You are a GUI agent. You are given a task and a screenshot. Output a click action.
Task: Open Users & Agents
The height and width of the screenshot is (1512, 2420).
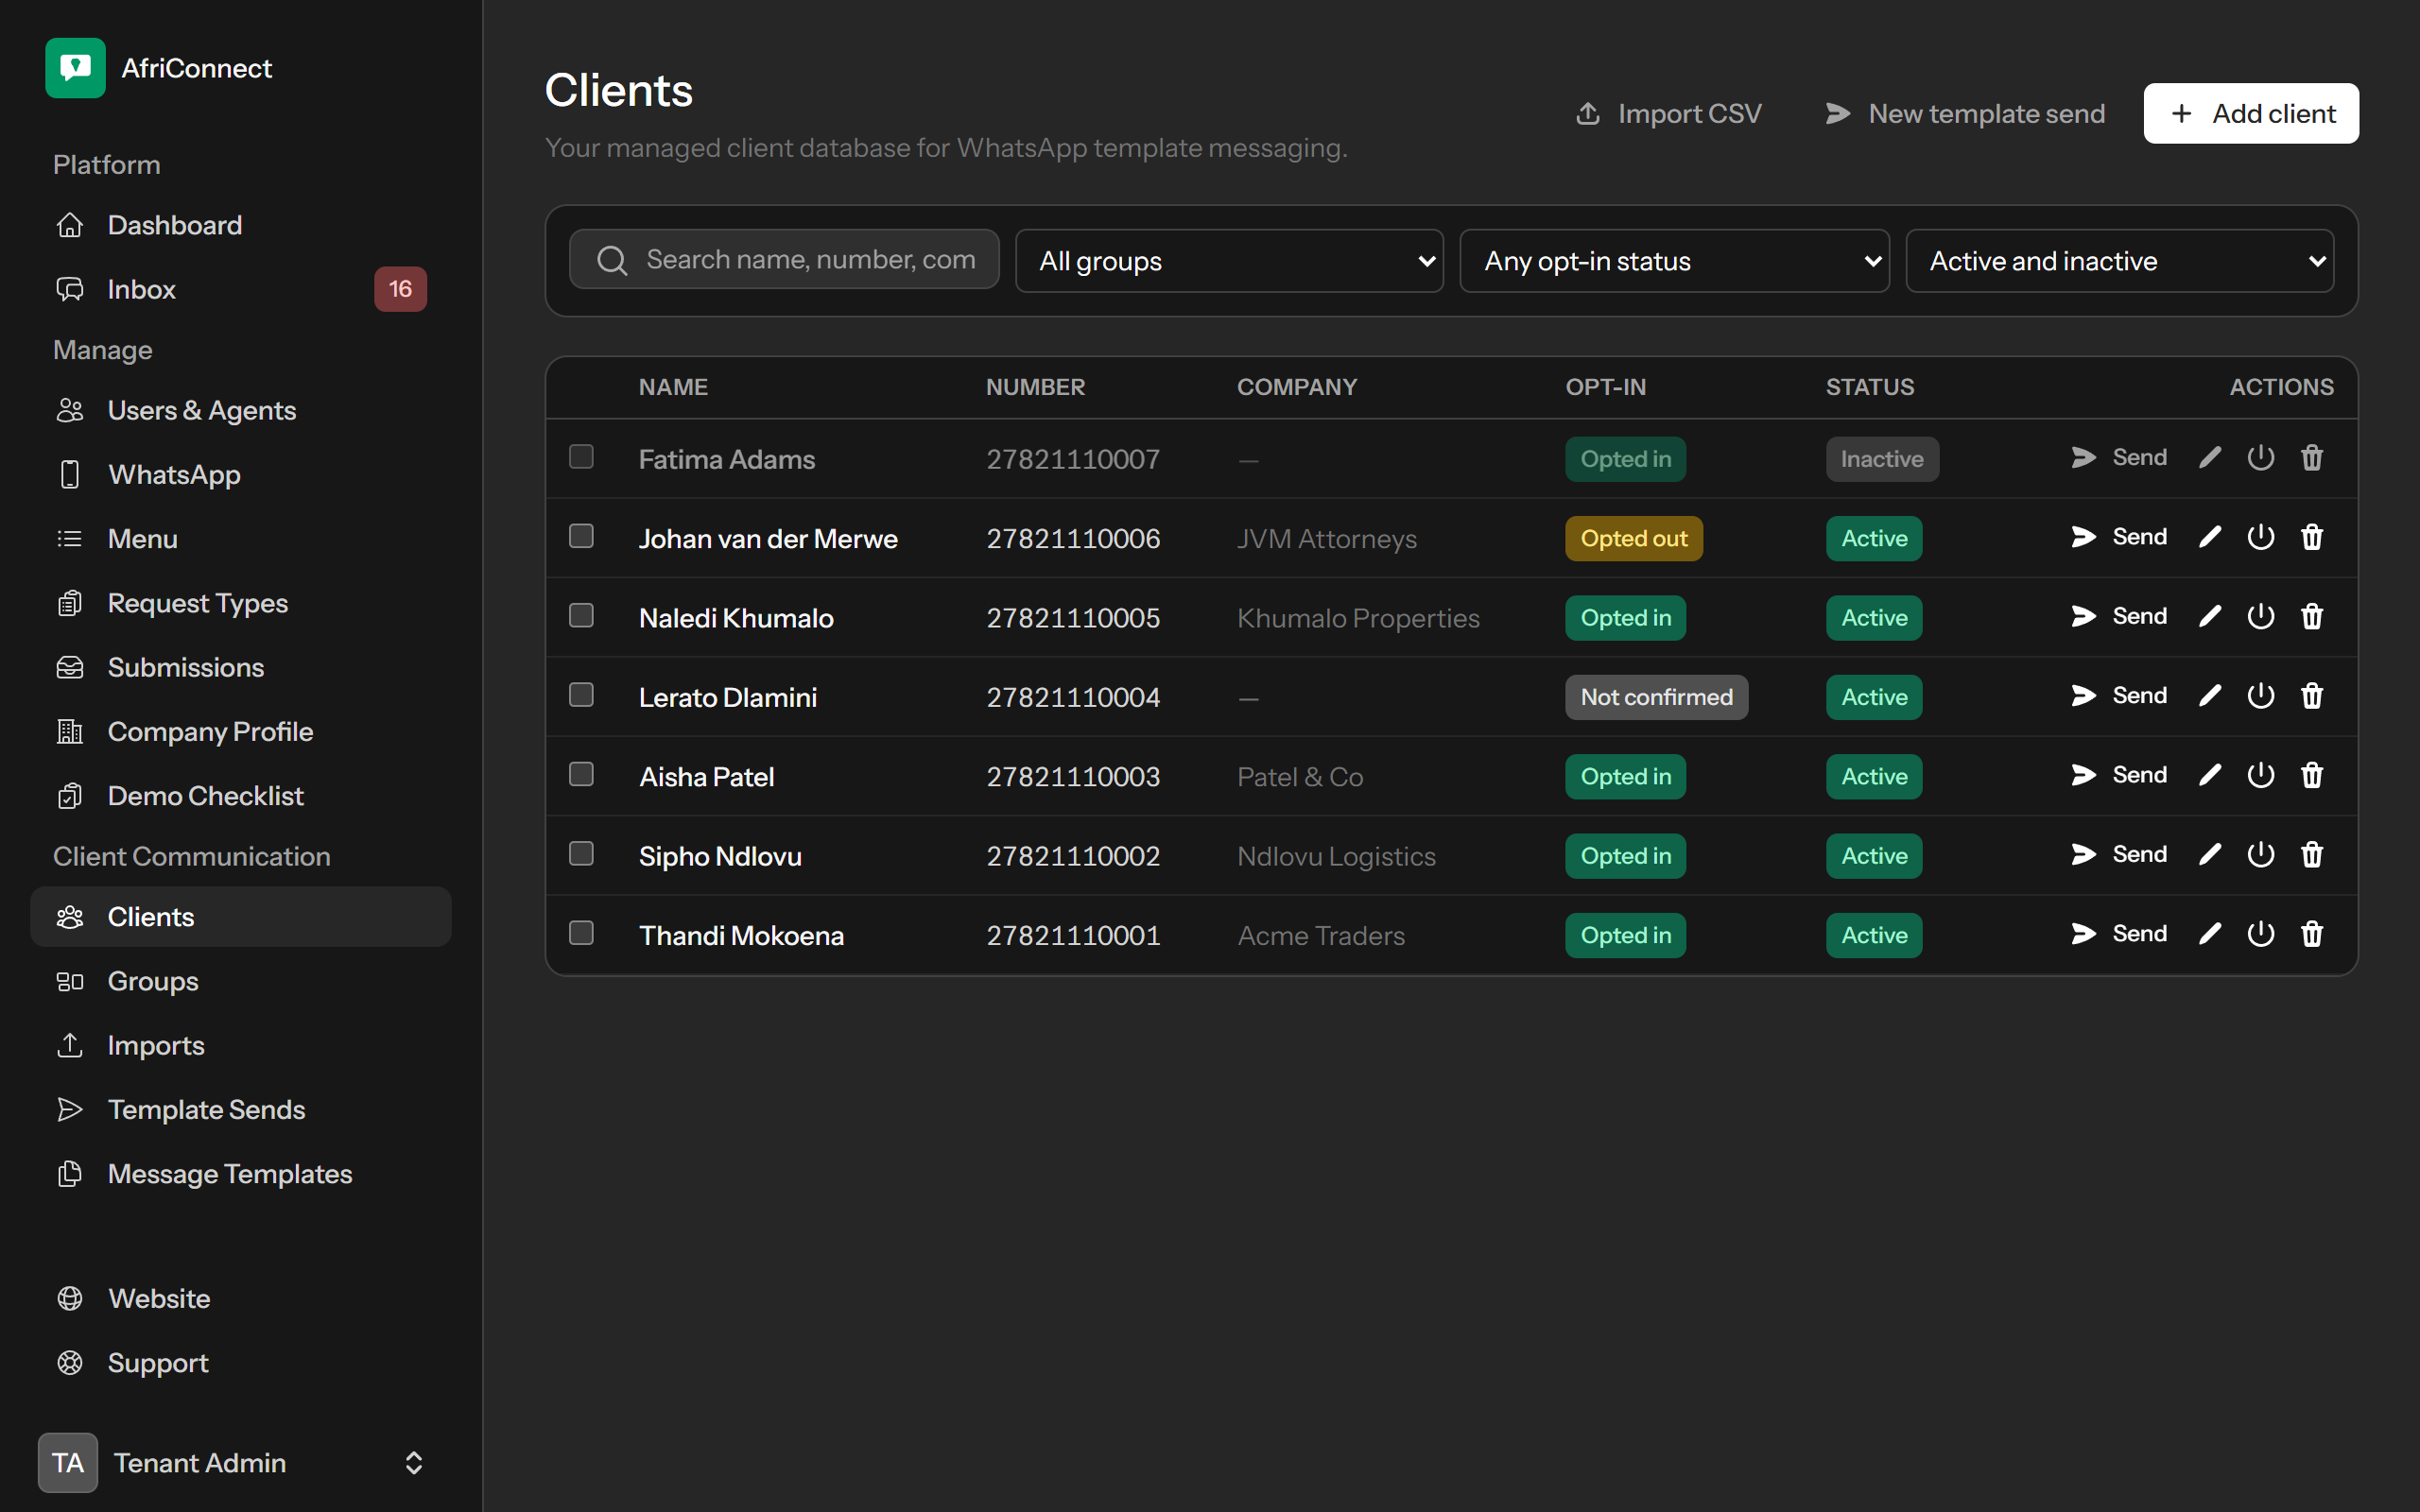tap(241, 410)
